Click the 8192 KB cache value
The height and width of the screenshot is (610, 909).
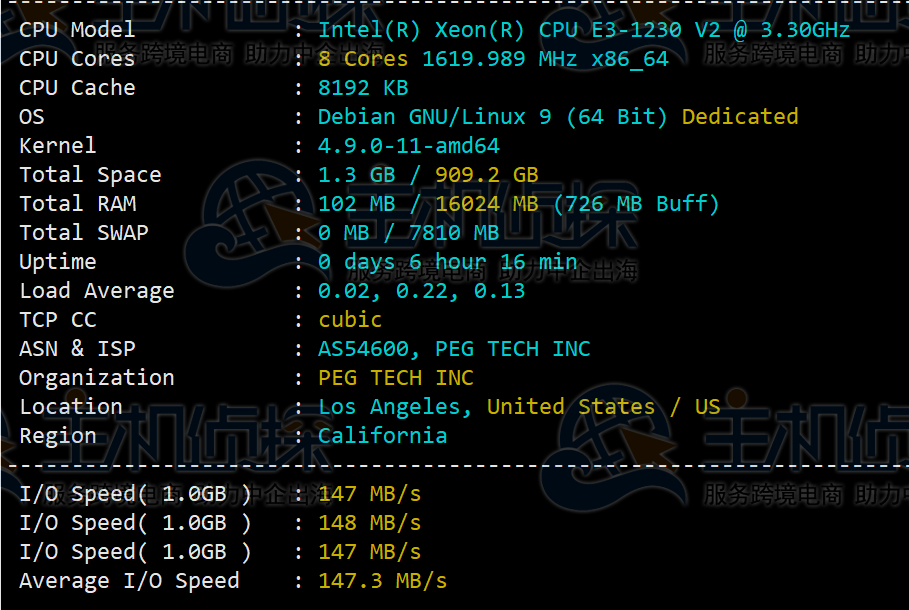coord(363,88)
